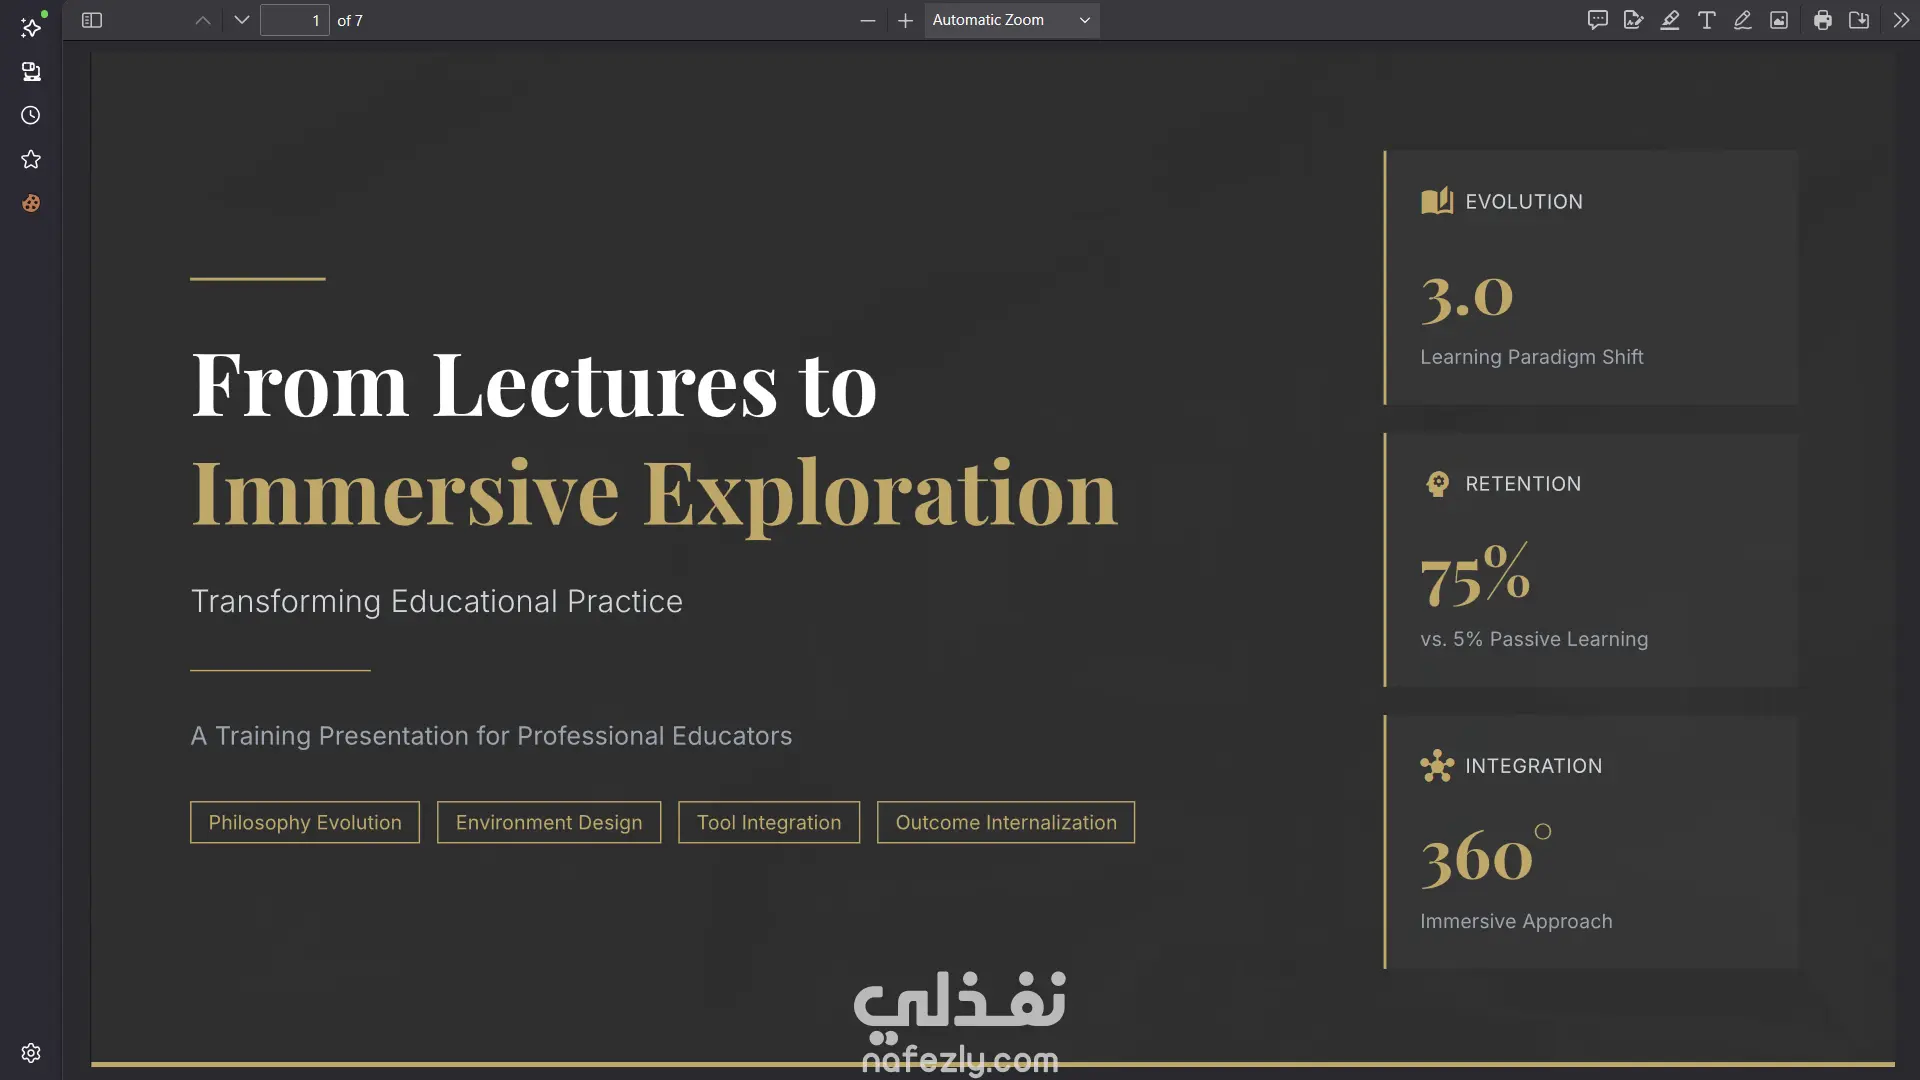
Task: Click the 'of 7' page count label
Action: coord(350,20)
